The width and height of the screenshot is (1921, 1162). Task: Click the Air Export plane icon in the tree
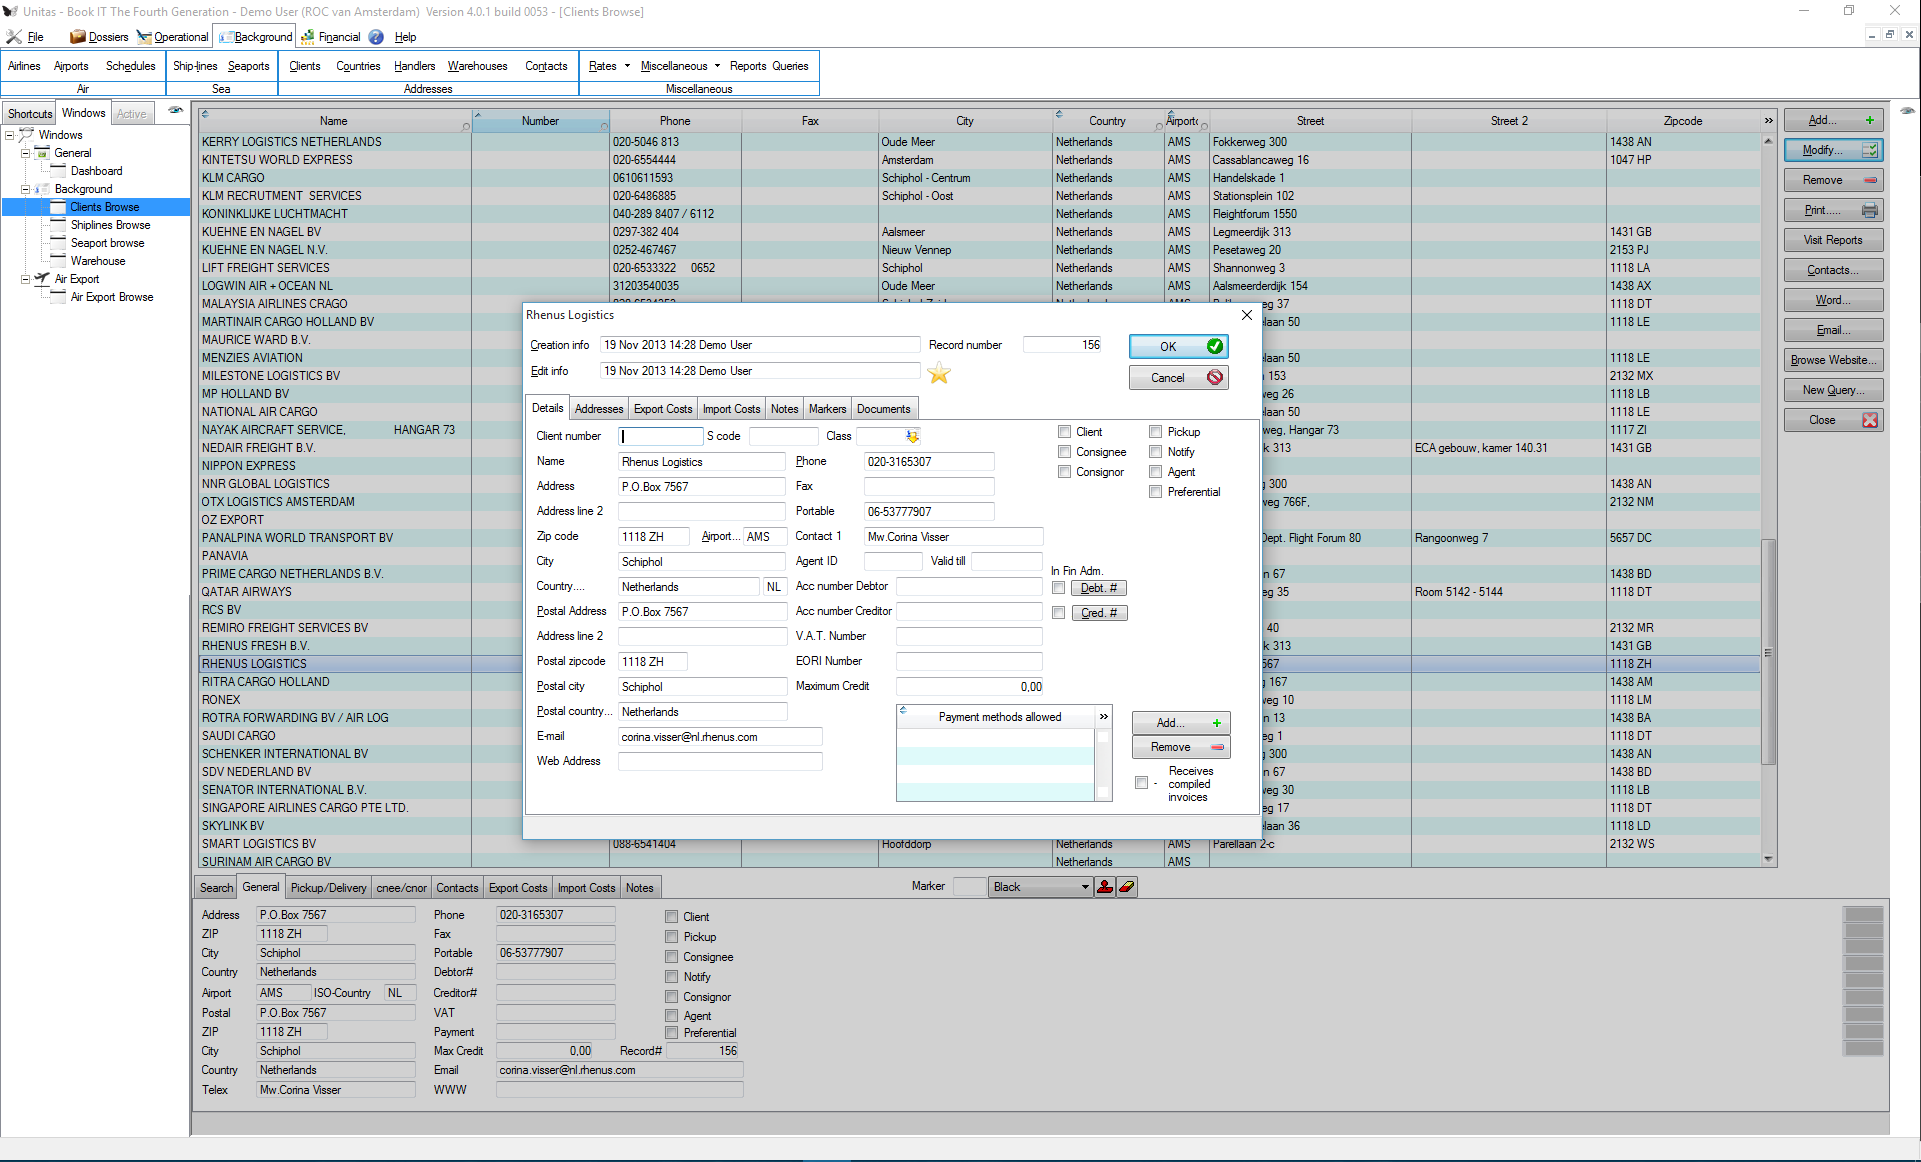42,279
